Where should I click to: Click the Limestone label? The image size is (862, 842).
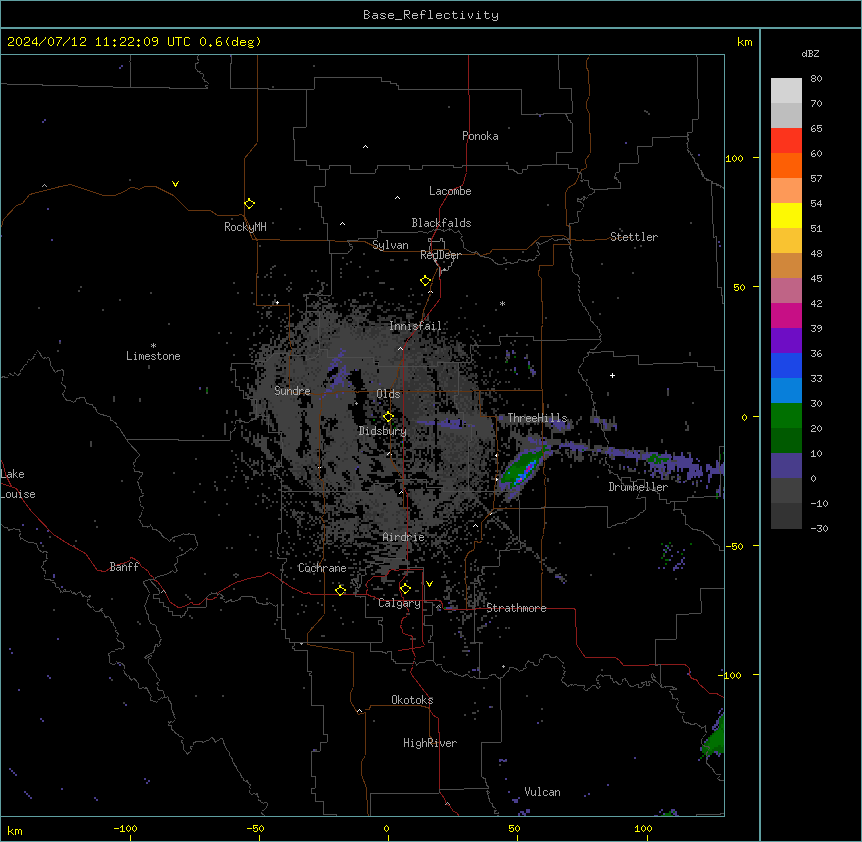153,356
